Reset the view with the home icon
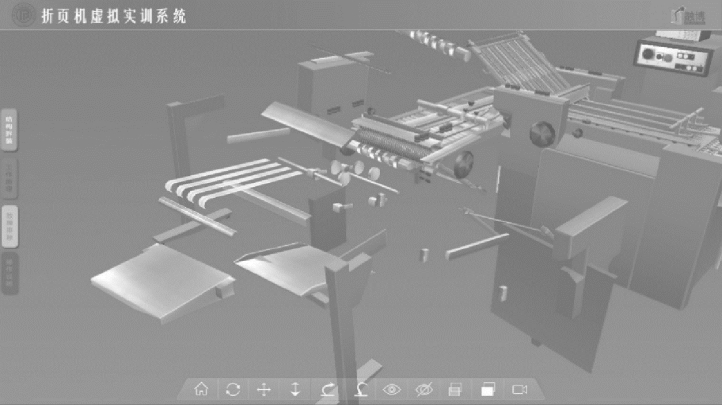Screen dimensions: 722x405 point(201,389)
